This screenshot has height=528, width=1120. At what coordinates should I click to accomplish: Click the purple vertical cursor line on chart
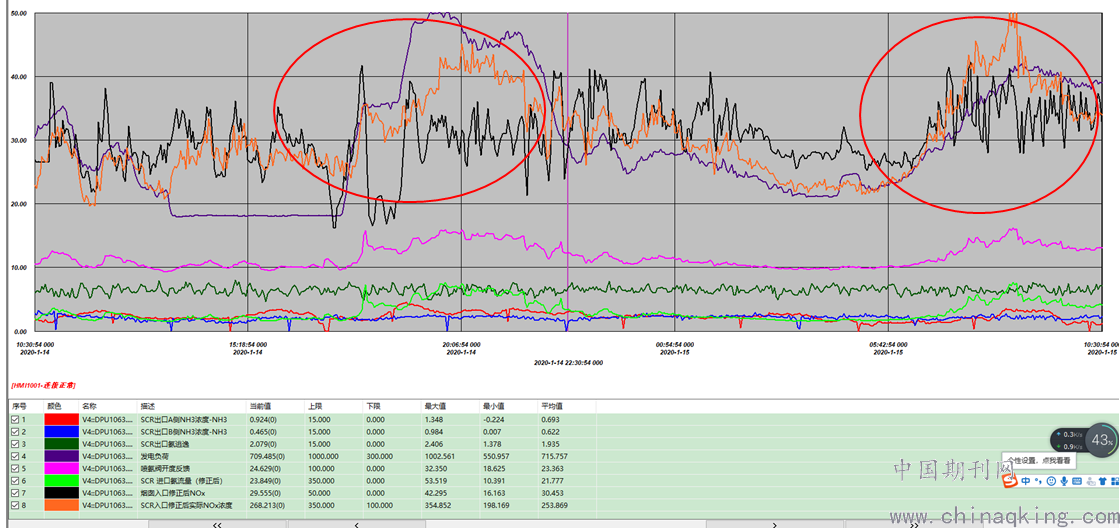coord(568,171)
